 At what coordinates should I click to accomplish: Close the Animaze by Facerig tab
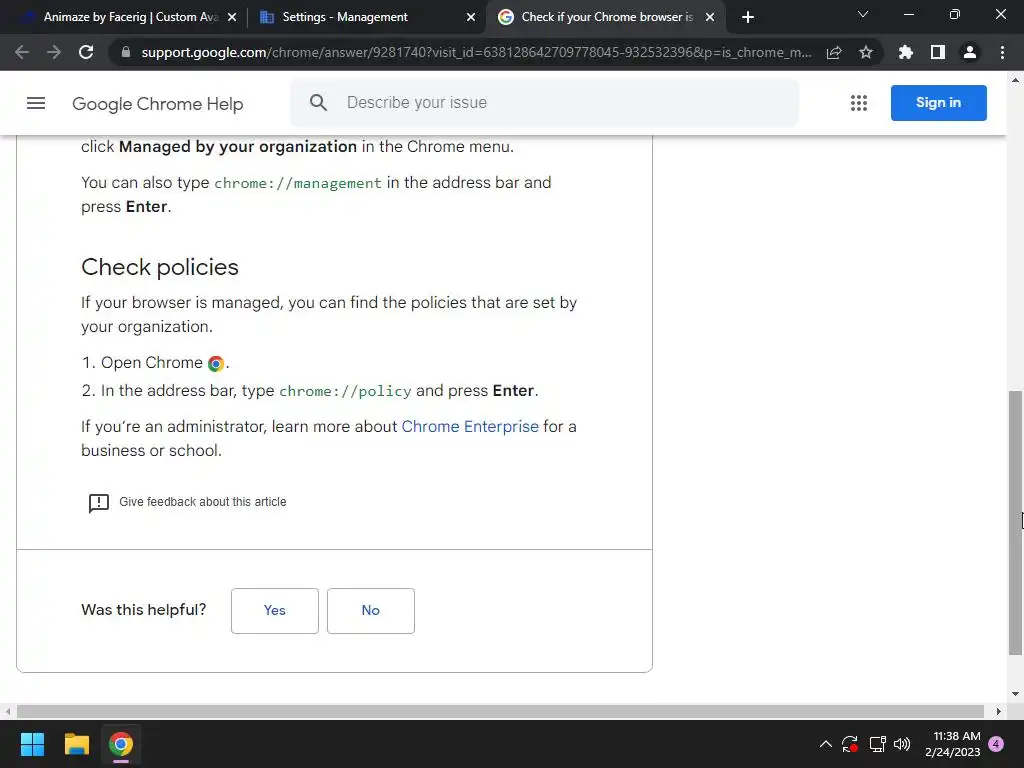pyautogui.click(x=232, y=17)
